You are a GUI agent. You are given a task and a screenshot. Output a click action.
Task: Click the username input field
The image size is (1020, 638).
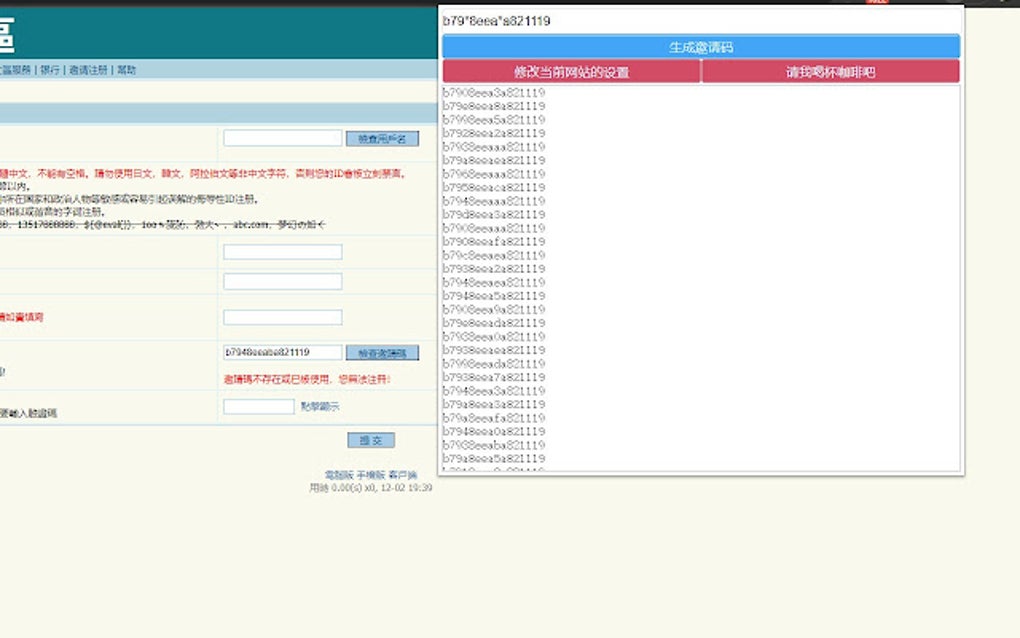coord(282,137)
